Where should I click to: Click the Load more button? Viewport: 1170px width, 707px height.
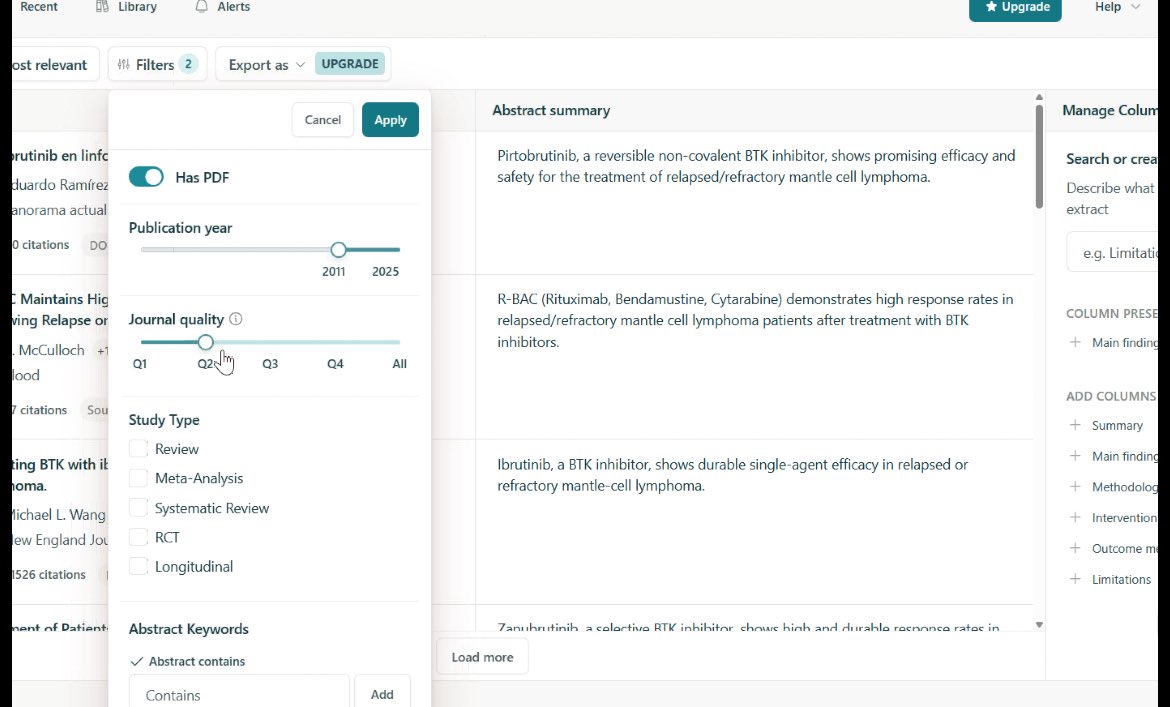(x=482, y=656)
